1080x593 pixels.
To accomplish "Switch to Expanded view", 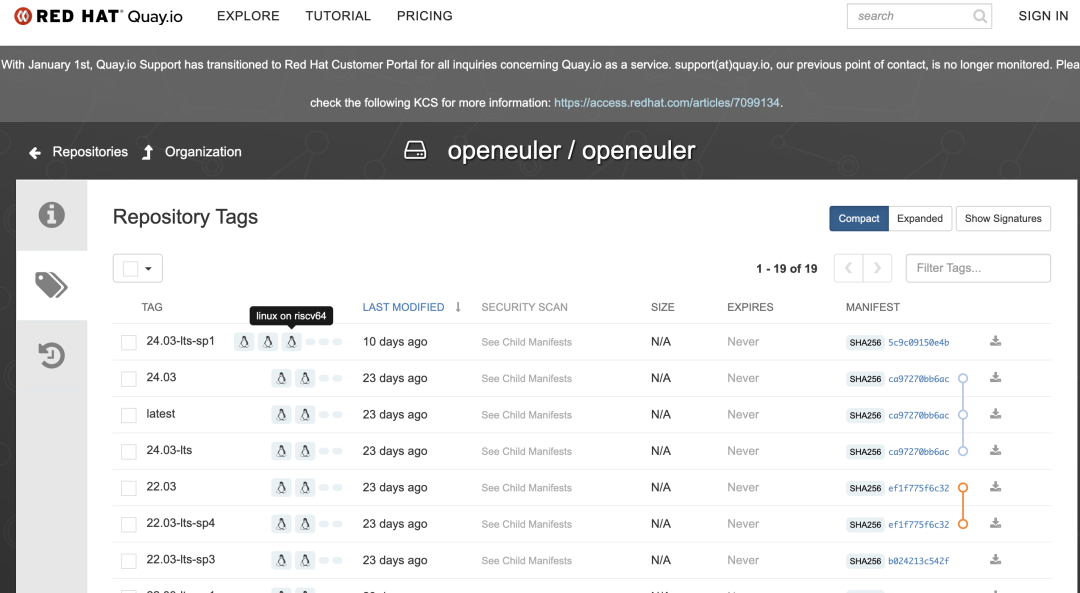I will [920, 218].
